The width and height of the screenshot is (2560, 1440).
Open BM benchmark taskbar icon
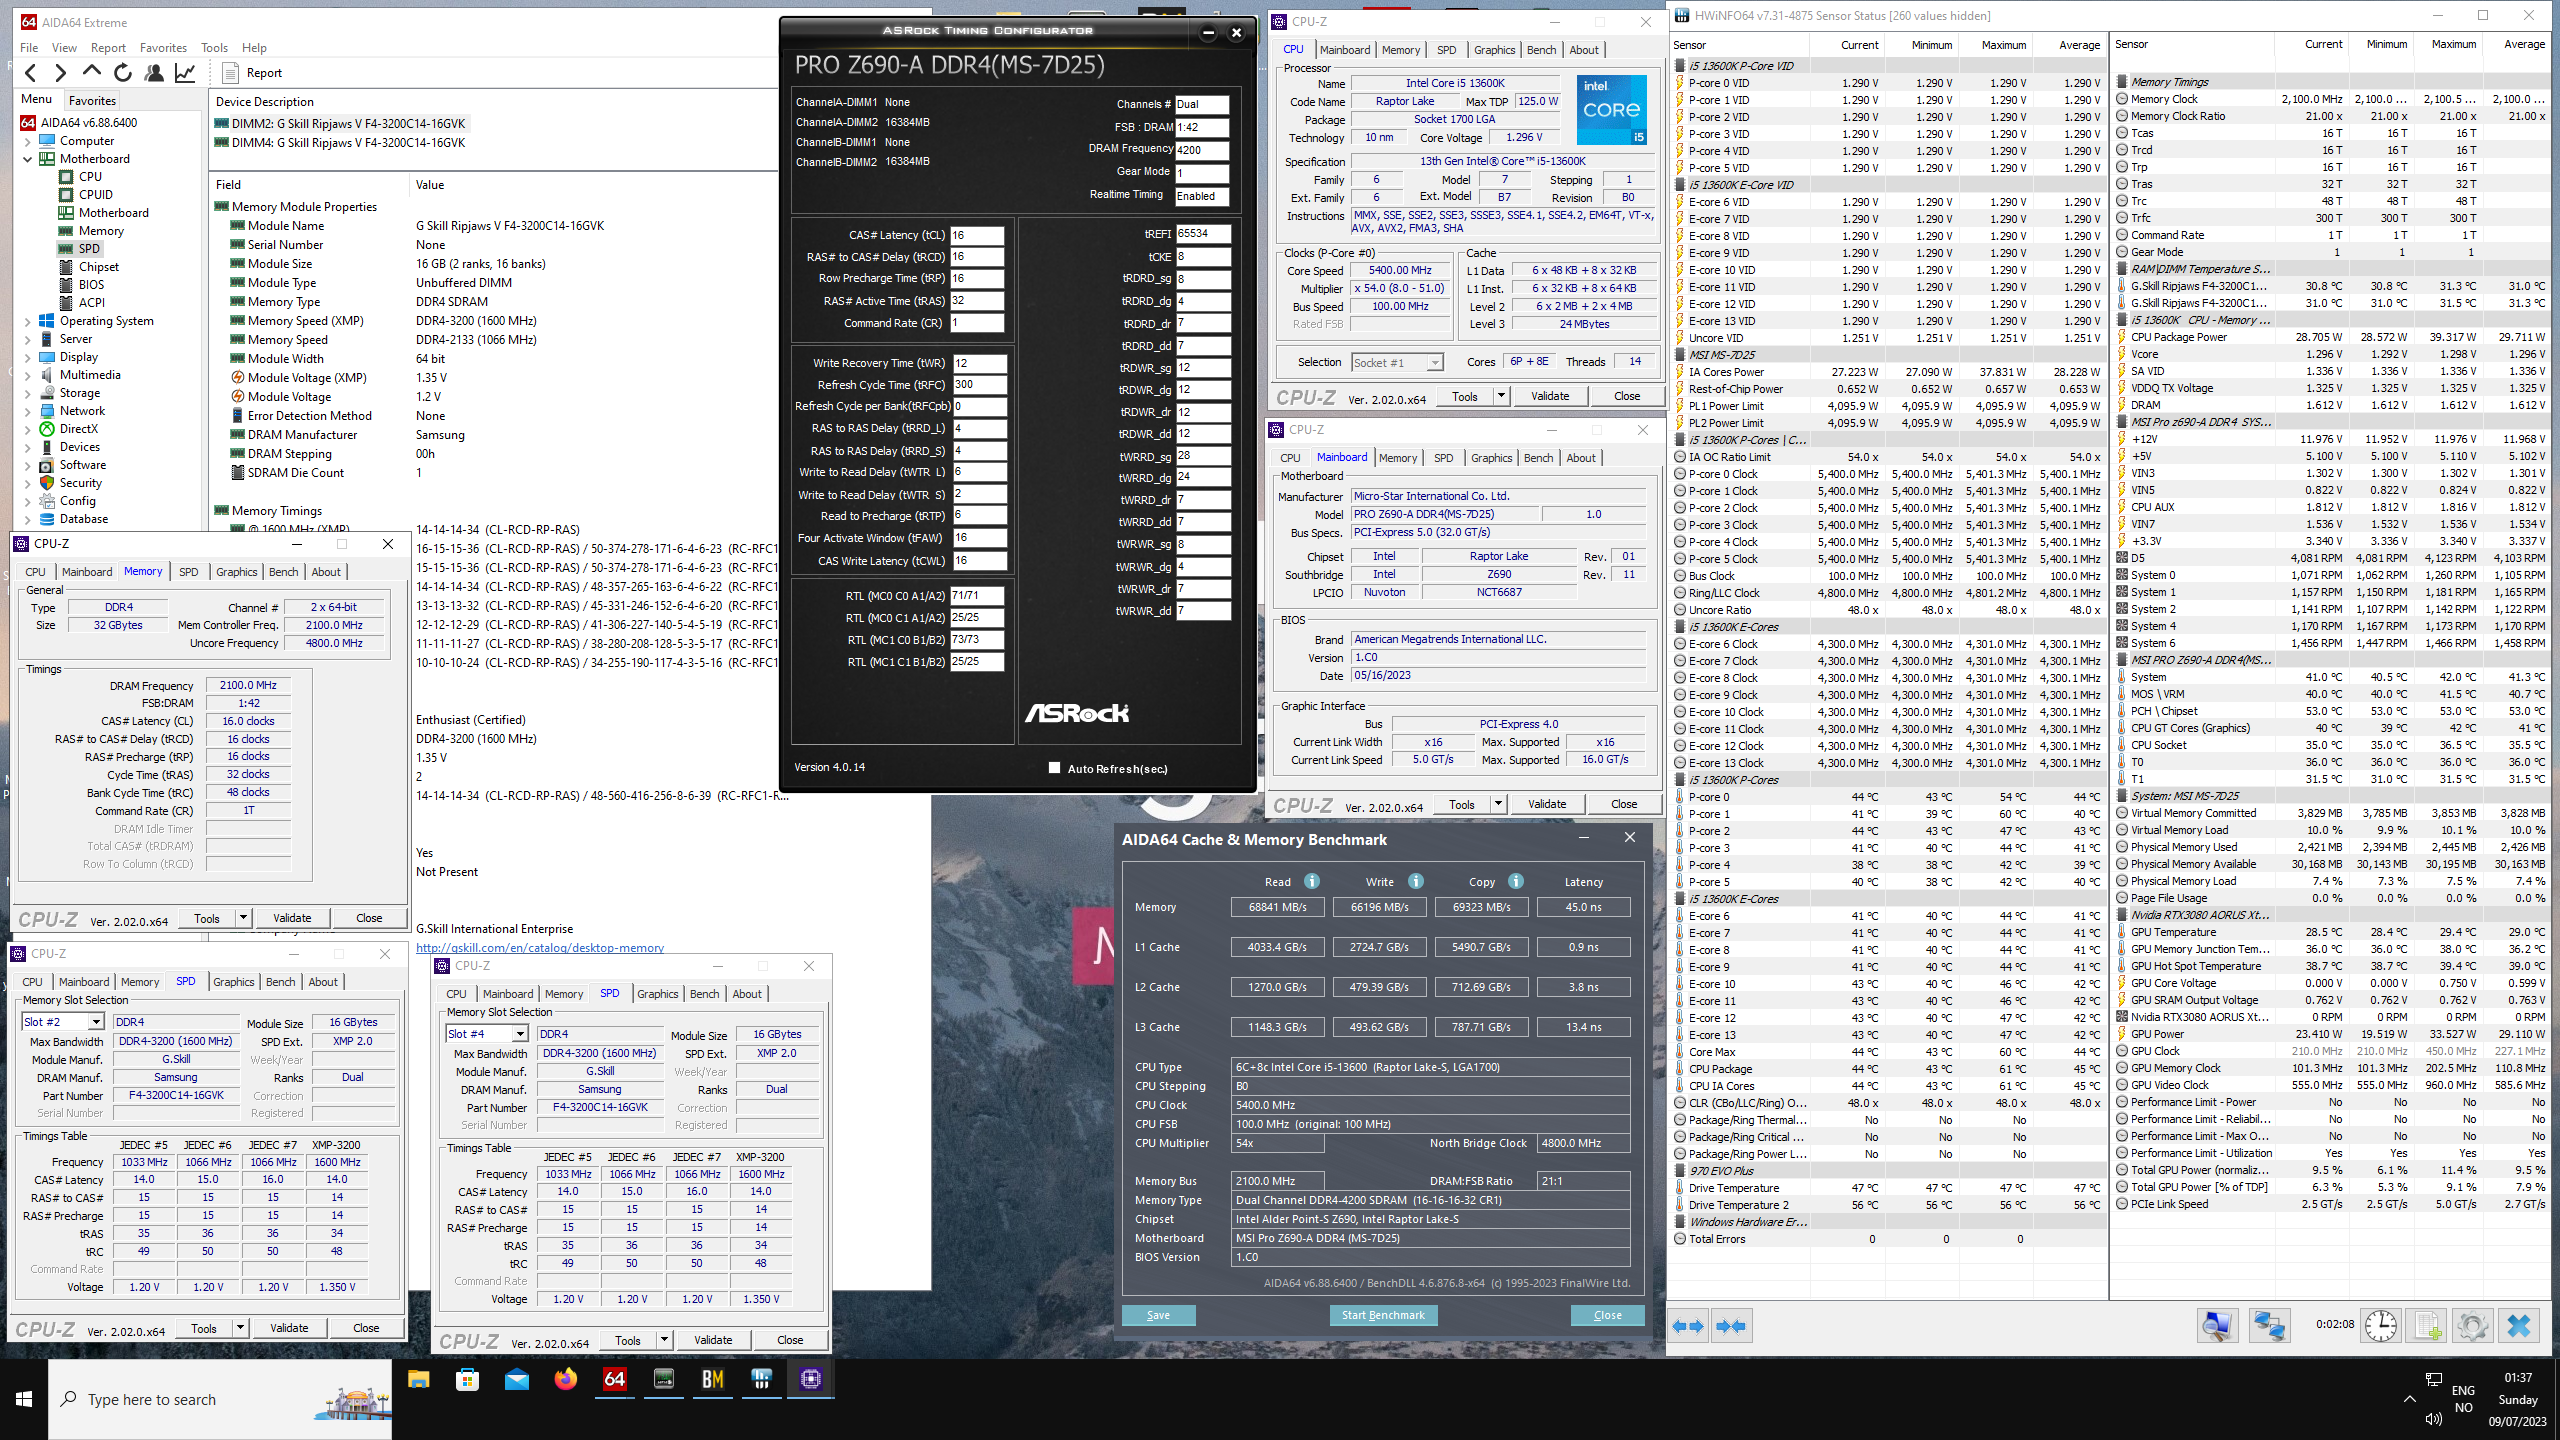pos(712,1380)
